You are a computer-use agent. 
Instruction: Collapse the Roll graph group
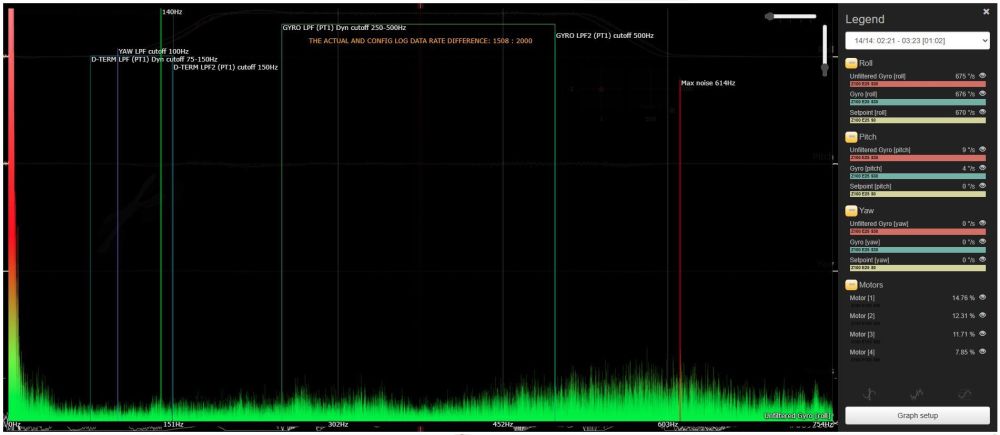852,63
